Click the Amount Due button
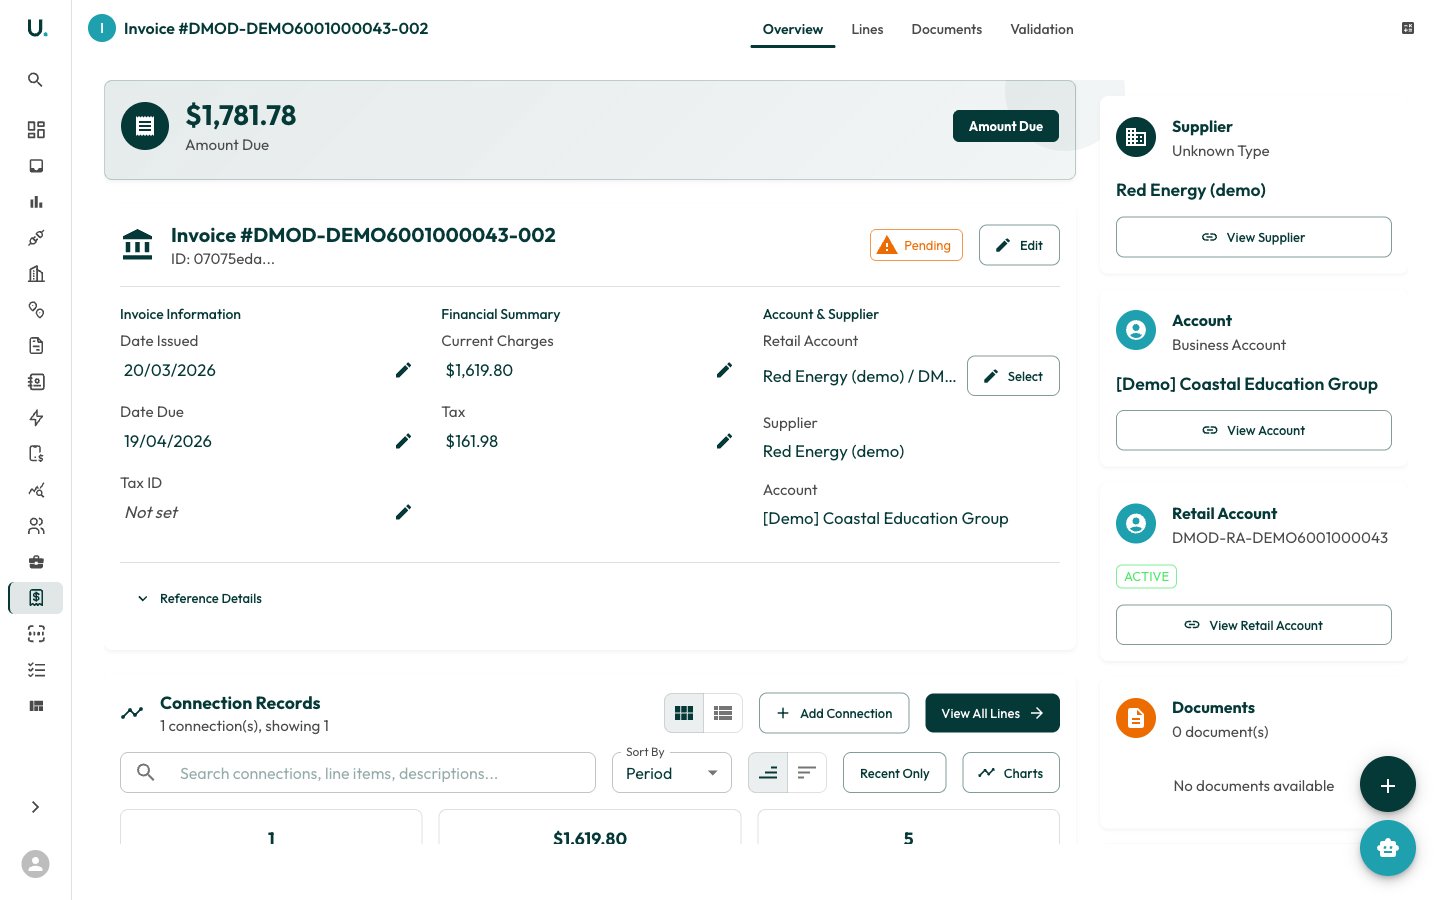 pos(1006,126)
